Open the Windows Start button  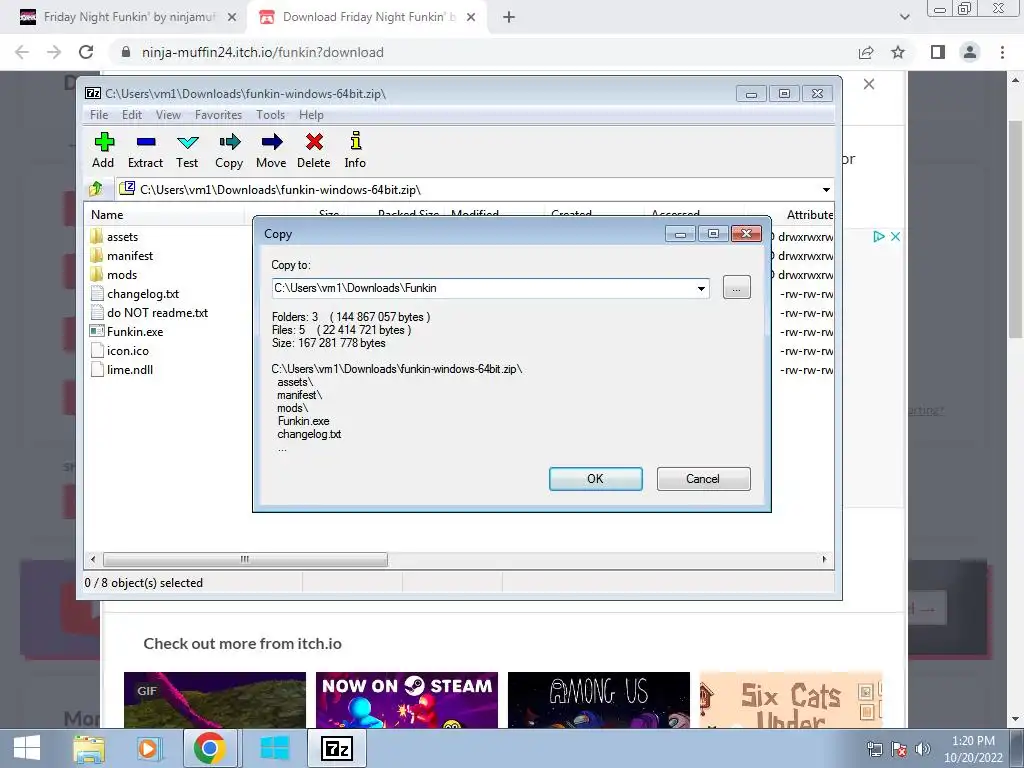[x=27, y=748]
